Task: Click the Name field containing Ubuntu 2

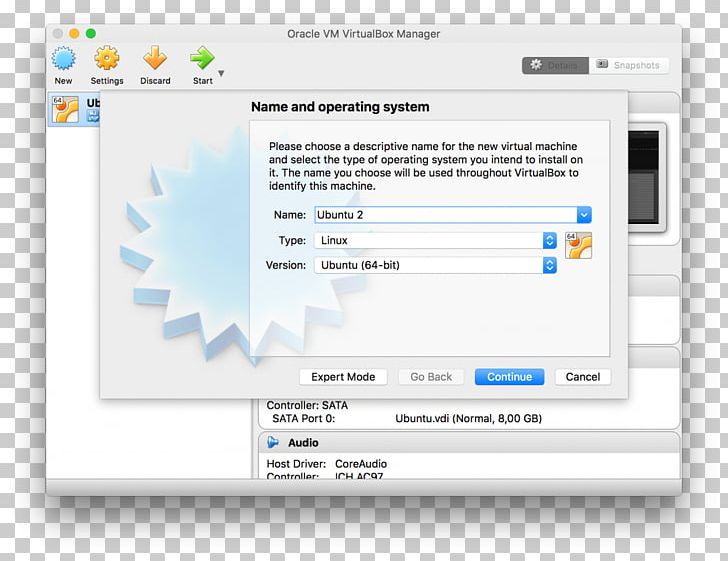Action: click(x=446, y=215)
